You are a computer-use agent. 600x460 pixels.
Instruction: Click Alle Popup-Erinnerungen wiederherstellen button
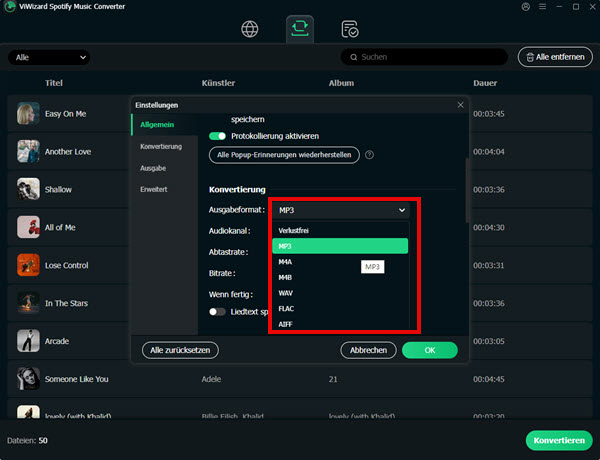(284, 155)
